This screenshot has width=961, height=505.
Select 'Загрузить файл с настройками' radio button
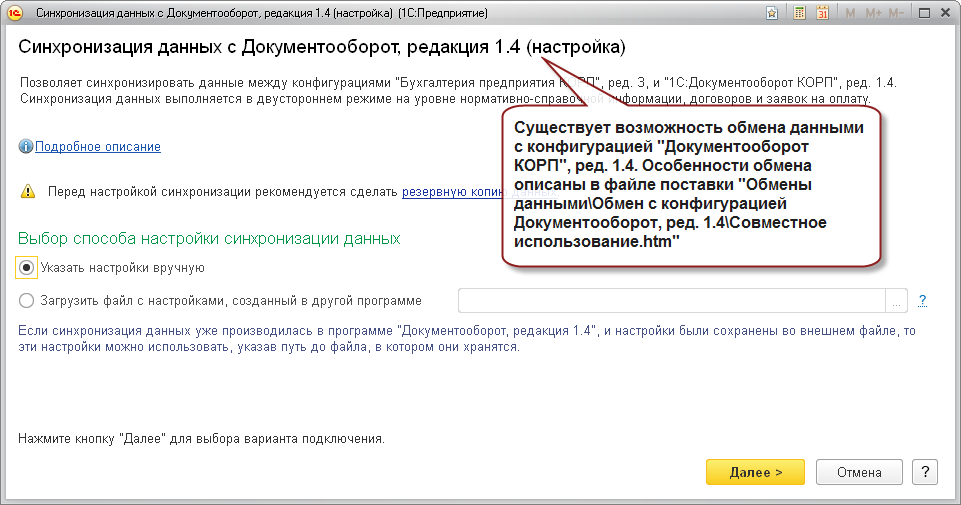26,301
